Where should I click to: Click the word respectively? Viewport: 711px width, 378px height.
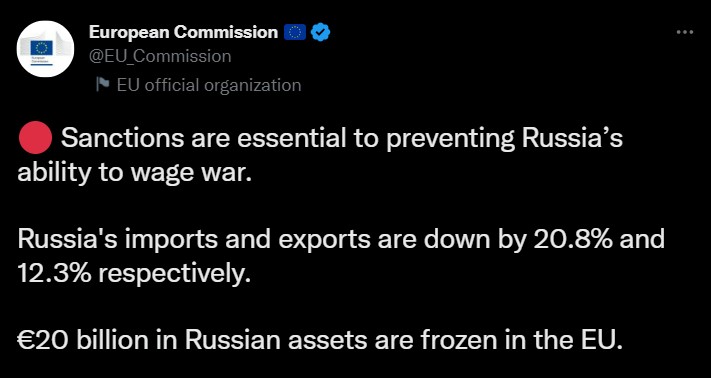[171, 275]
